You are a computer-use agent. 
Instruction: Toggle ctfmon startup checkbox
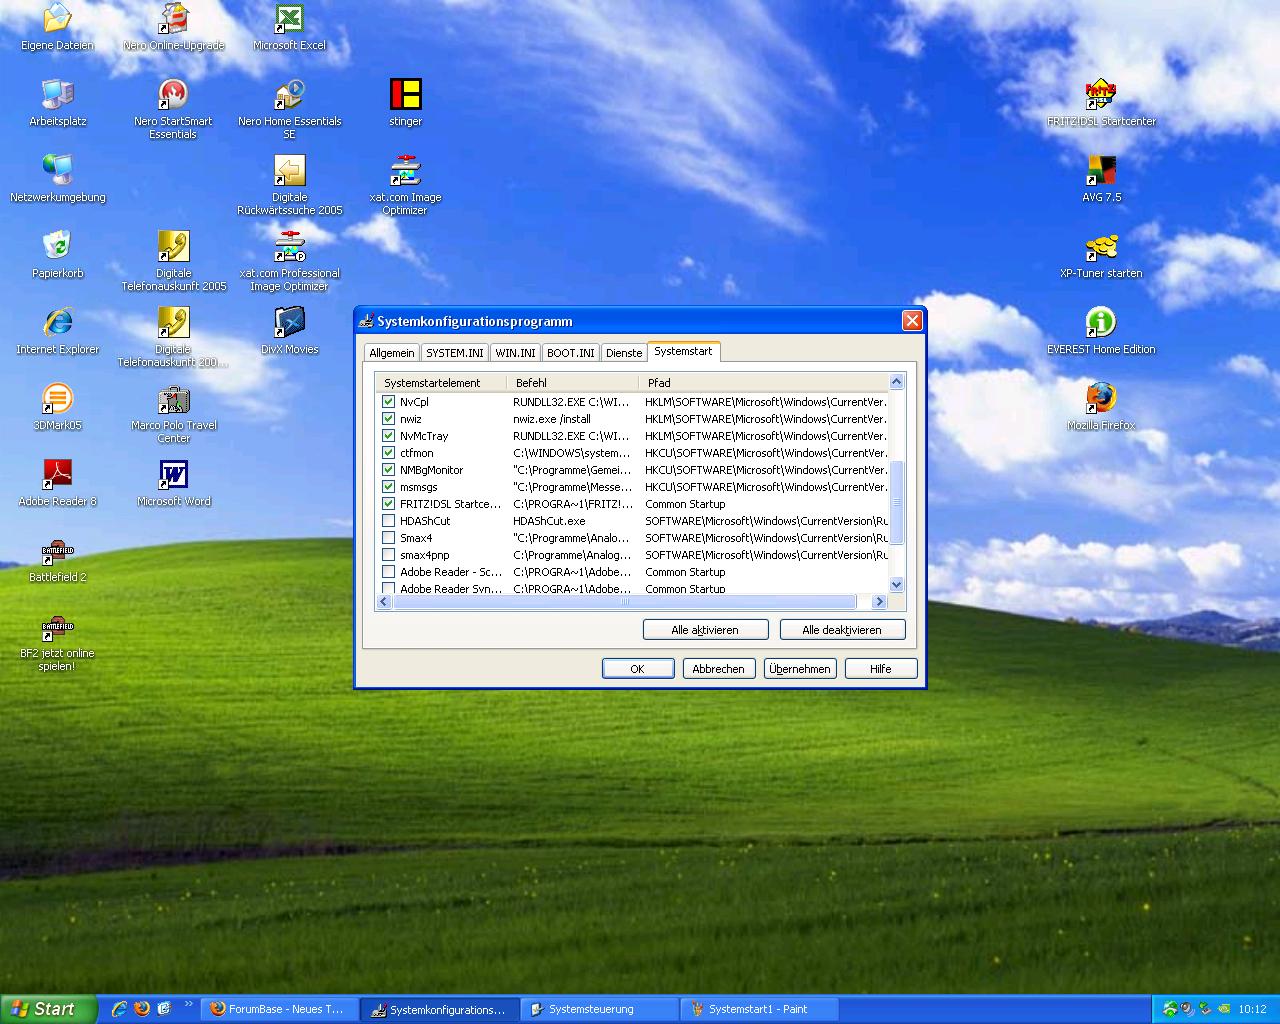click(x=389, y=453)
